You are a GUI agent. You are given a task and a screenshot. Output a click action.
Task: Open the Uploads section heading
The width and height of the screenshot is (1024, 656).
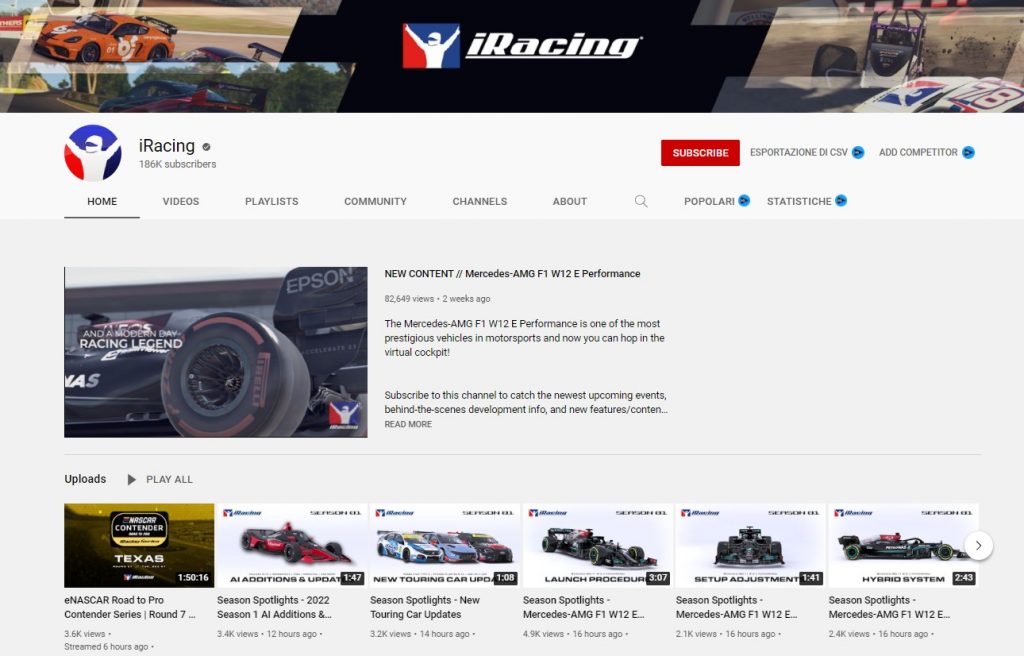pyautogui.click(x=85, y=479)
